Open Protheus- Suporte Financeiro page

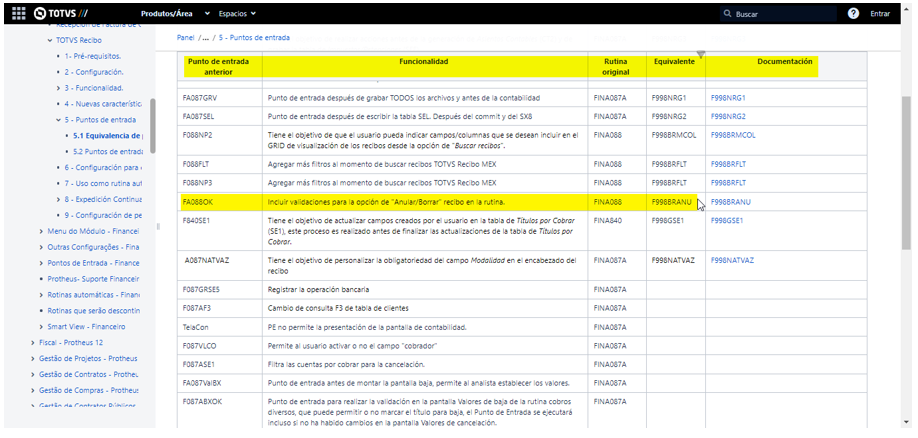93,279
